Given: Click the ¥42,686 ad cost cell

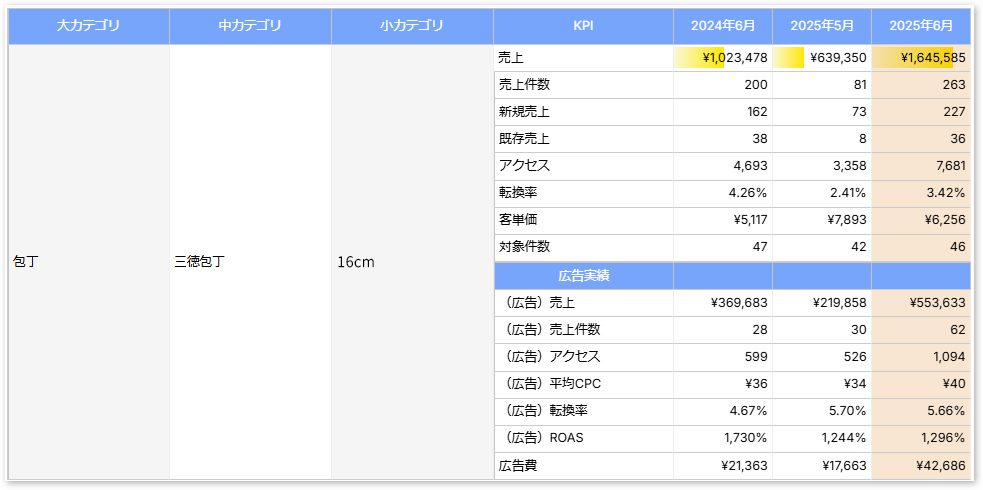Looking at the screenshot, I should point(921,465).
